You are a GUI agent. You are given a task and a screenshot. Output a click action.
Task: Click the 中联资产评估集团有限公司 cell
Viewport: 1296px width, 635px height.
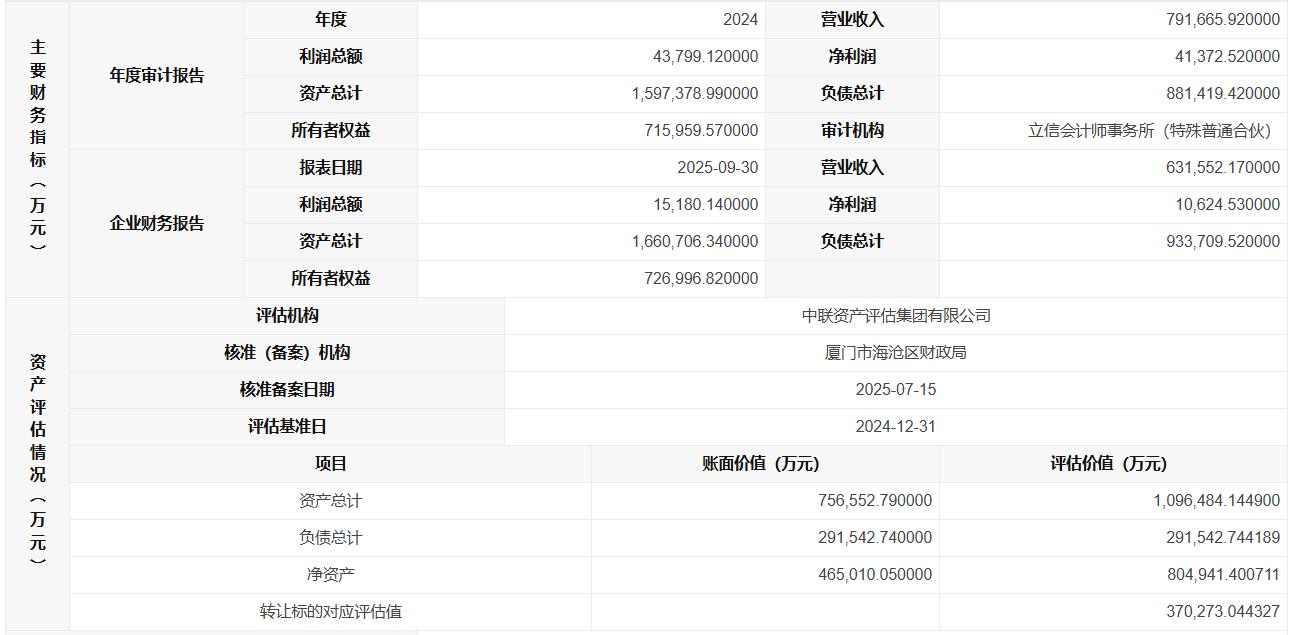click(895, 316)
